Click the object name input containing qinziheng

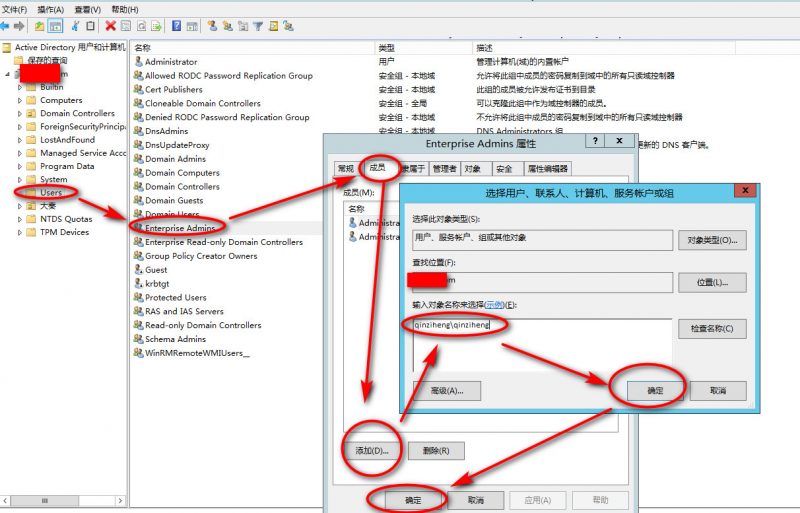(x=542, y=345)
